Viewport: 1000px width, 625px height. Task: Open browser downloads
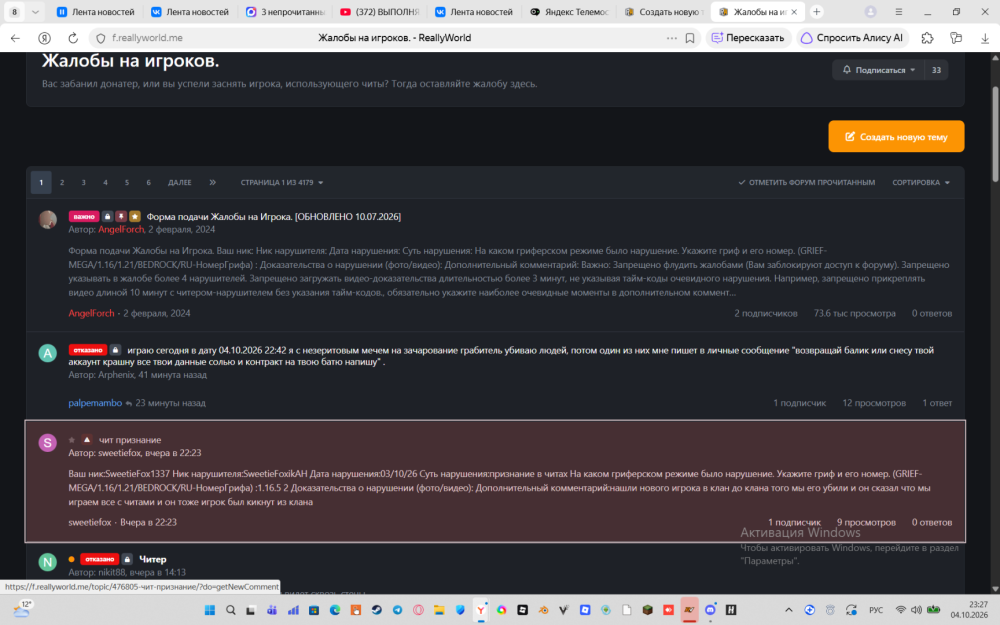tap(985, 38)
